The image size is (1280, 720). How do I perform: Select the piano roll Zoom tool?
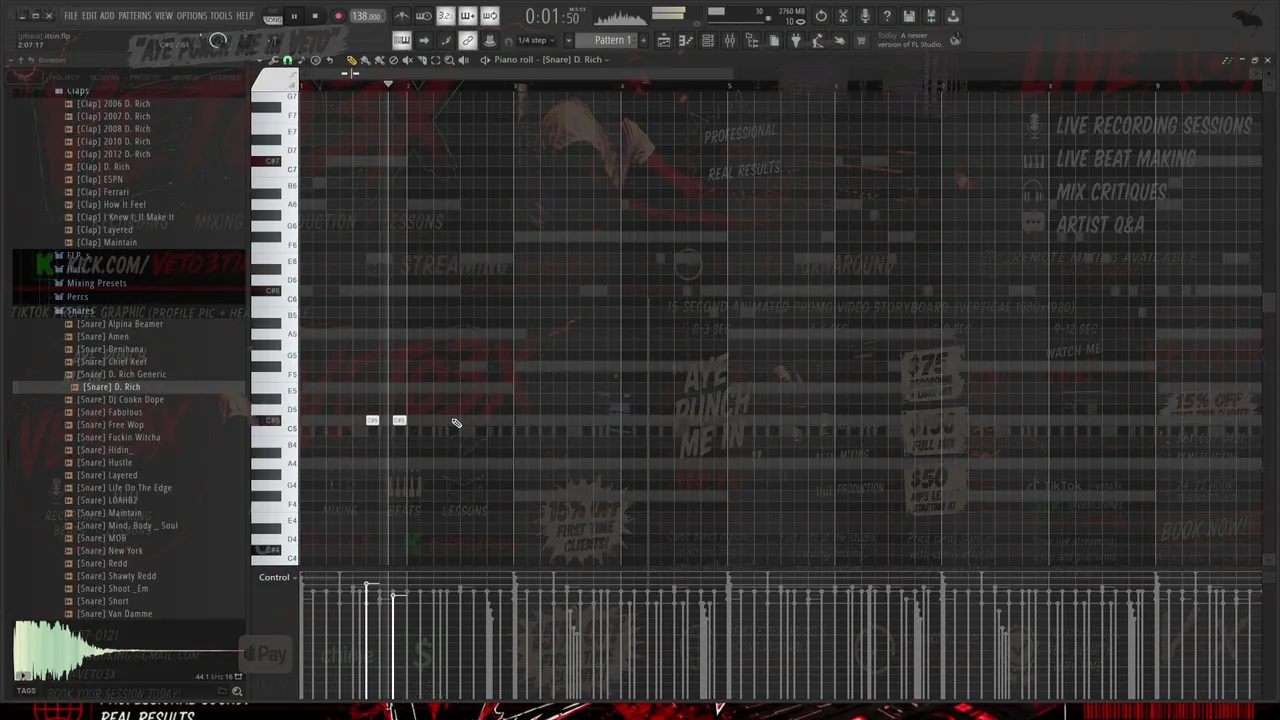(x=449, y=60)
